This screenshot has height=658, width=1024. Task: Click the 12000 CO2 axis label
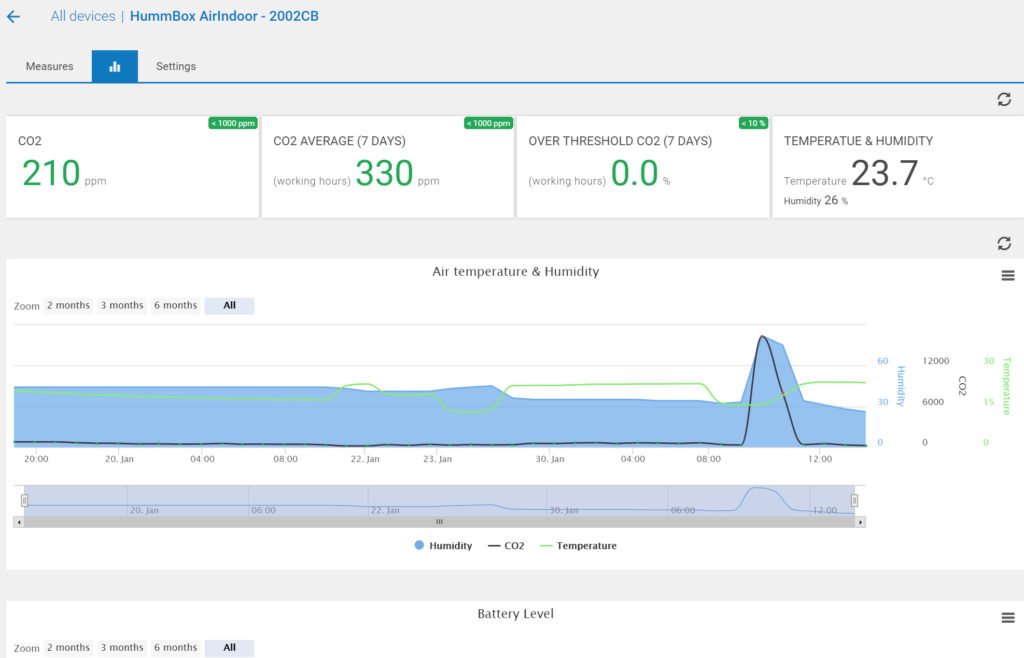[x=935, y=361]
